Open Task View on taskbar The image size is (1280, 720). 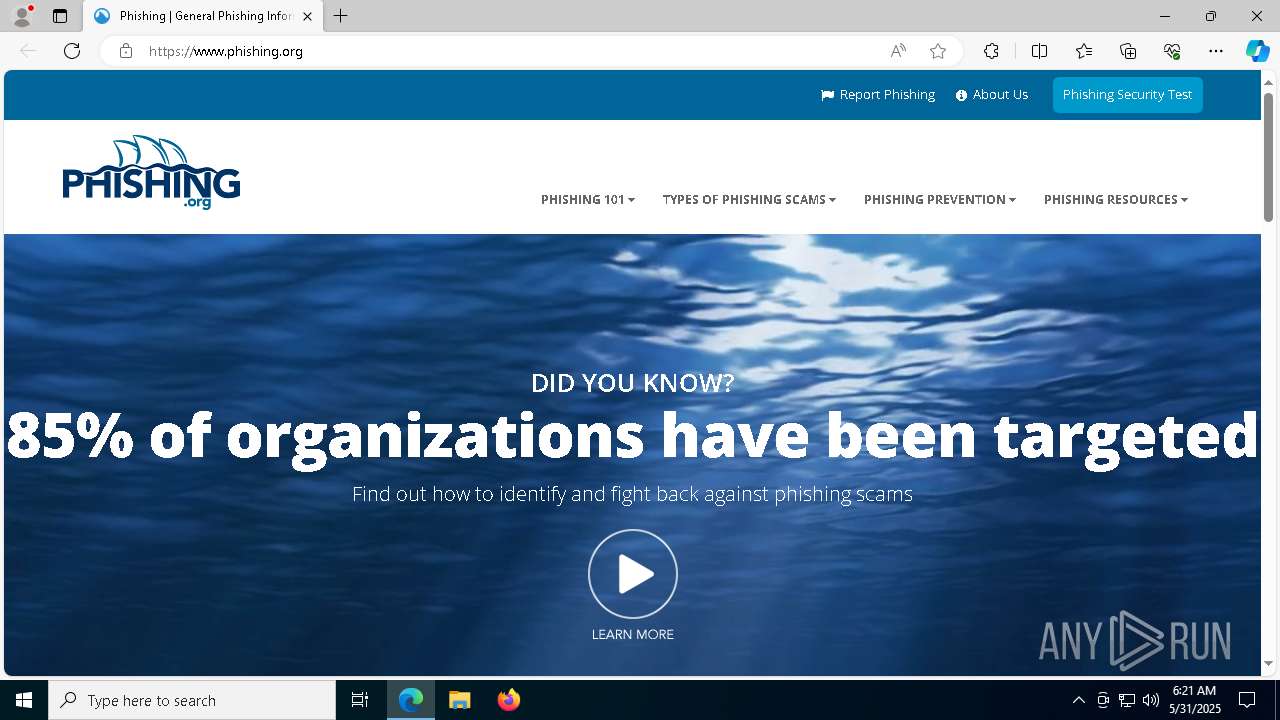[x=360, y=700]
